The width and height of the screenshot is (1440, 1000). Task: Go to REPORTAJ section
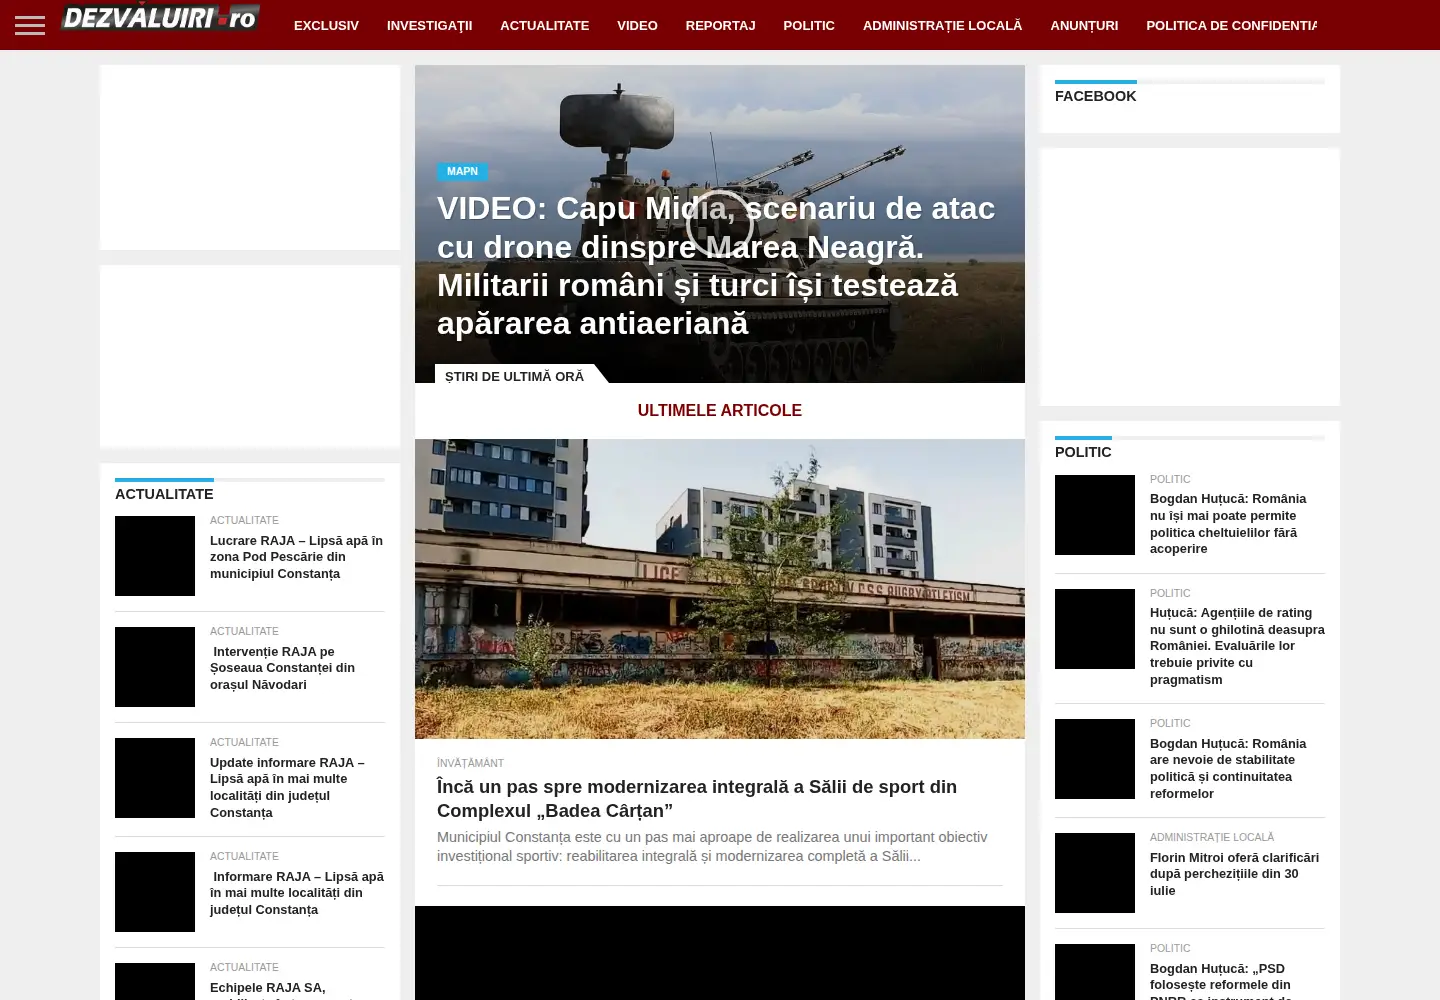point(720,25)
